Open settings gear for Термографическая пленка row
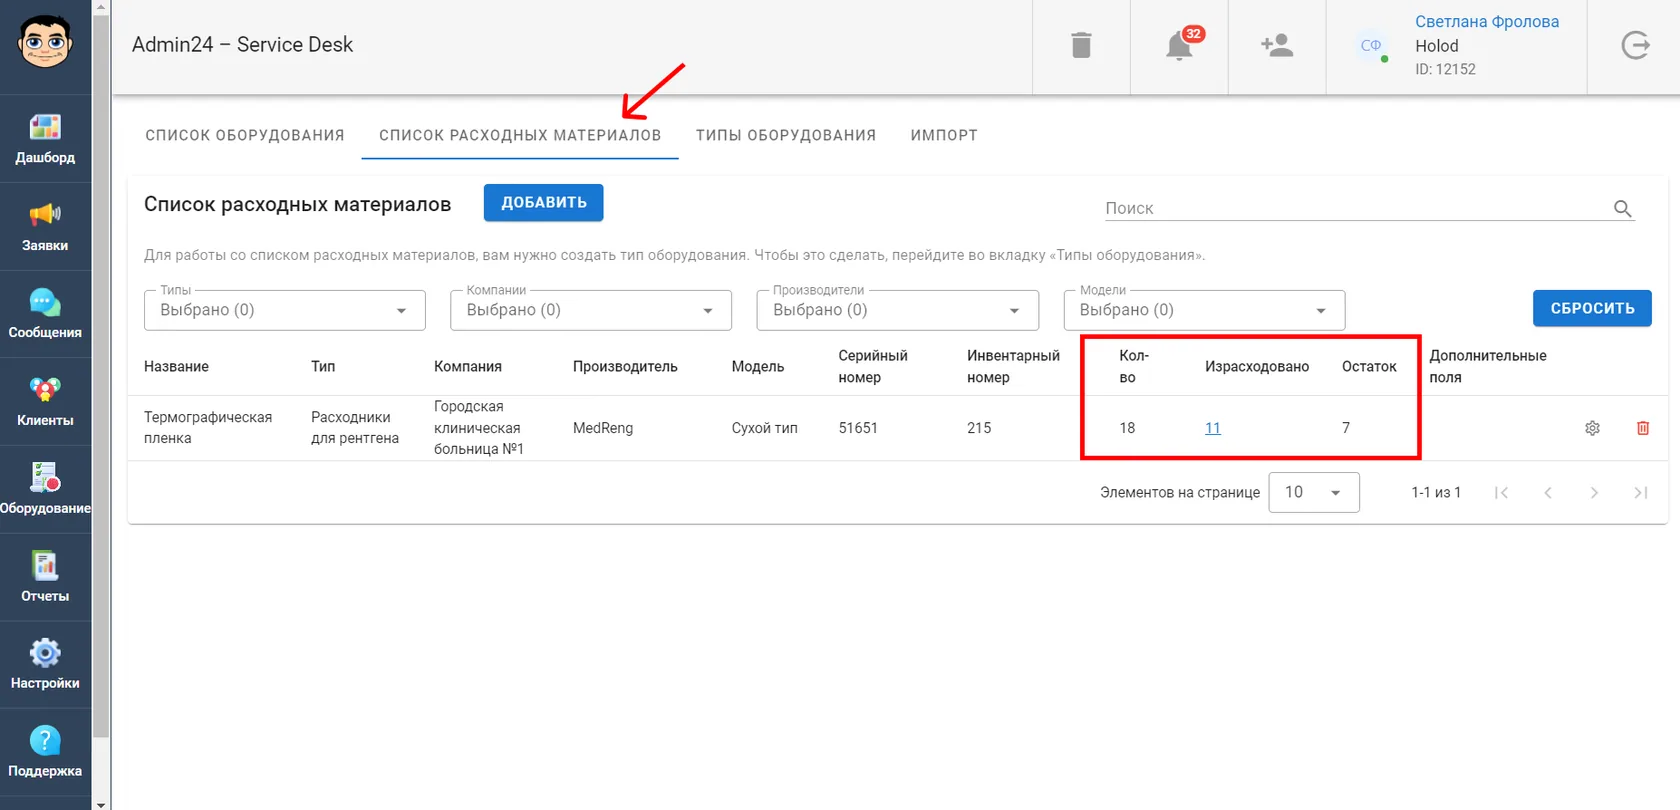1680x810 pixels. point(1592,428)
